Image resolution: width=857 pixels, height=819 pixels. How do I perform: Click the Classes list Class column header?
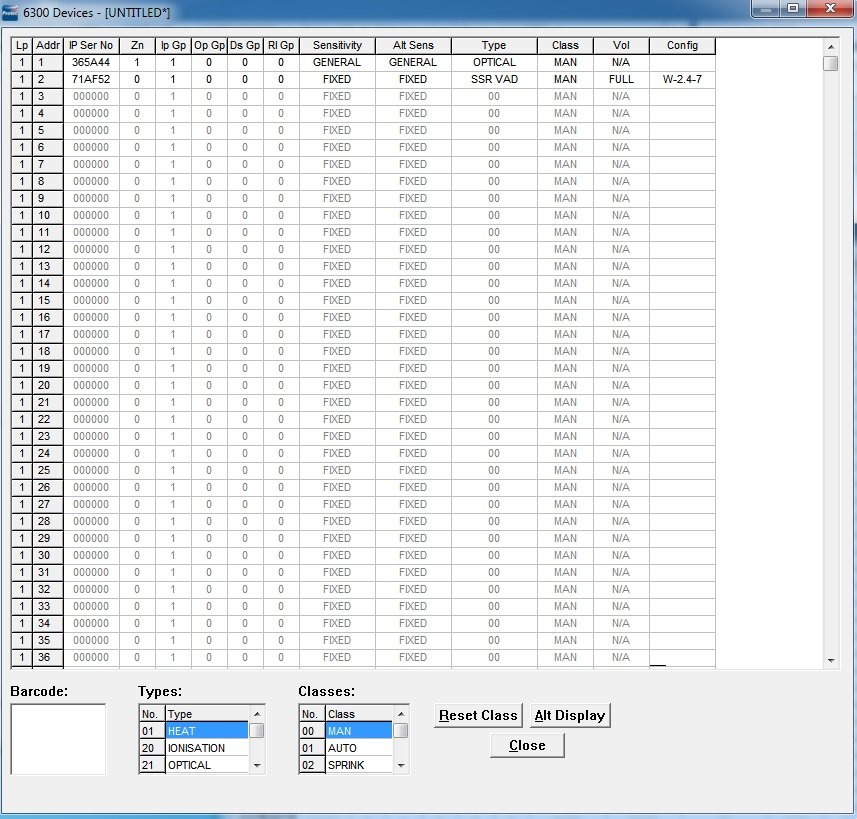(359, 714)
